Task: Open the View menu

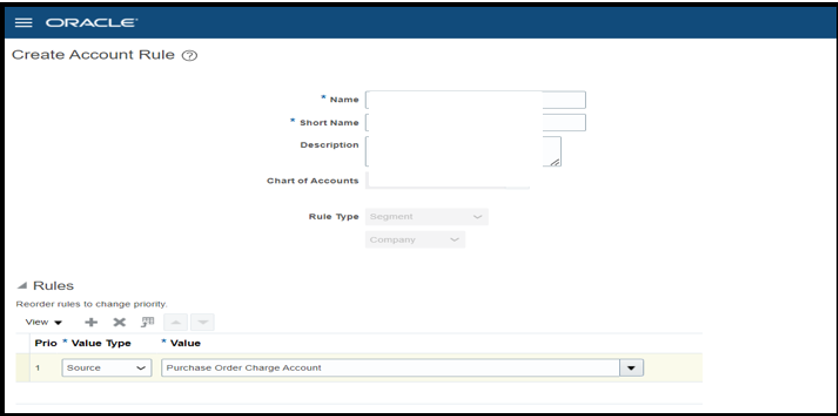Action: pyautogui.click(x=44, y=322)
